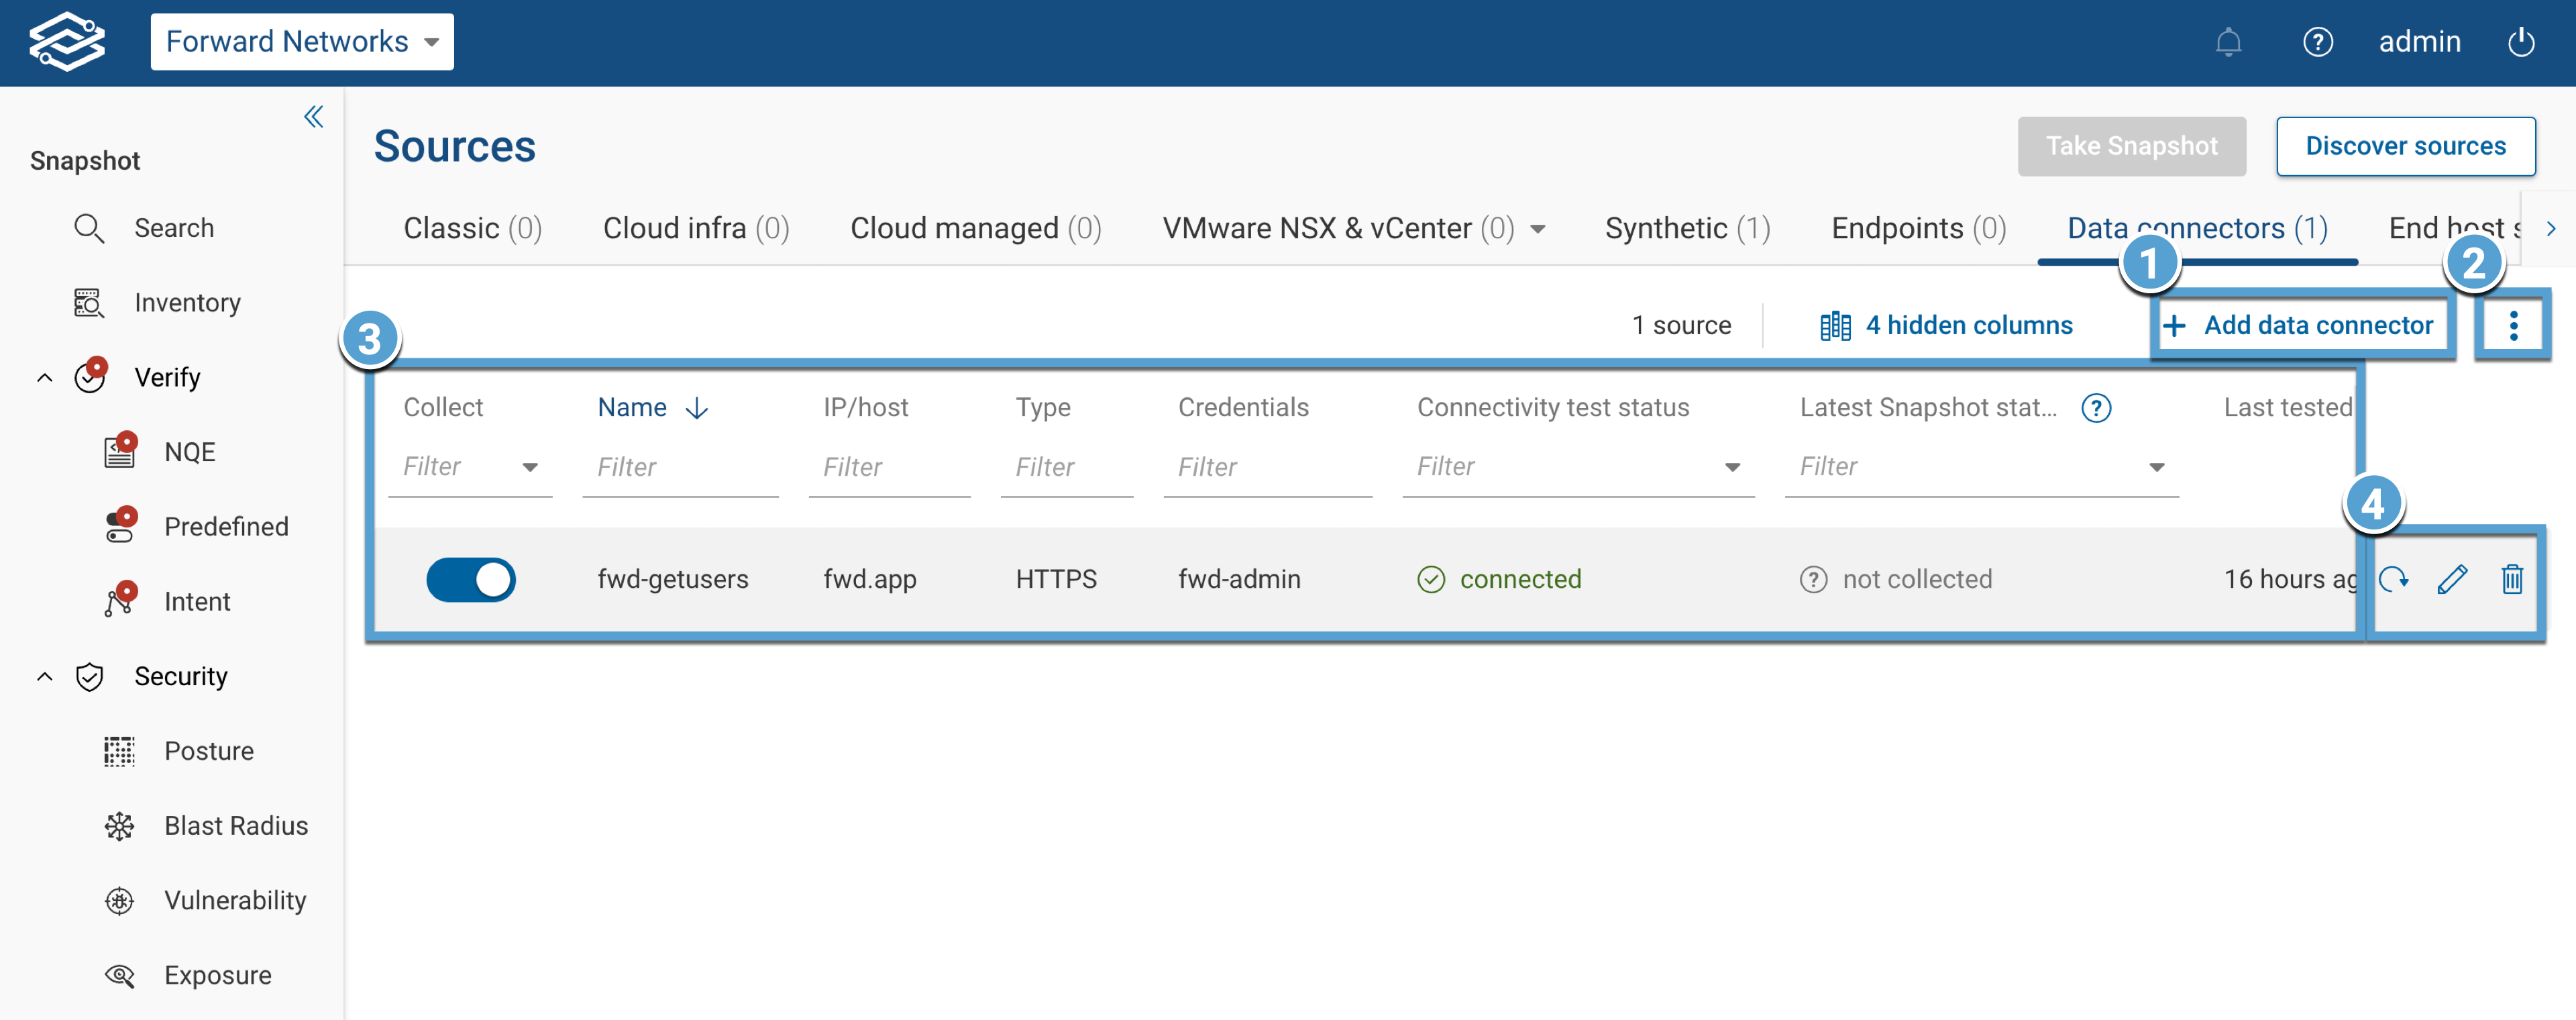
Task: Switch to the Synthetic tab
Action: click(1686, 228)
